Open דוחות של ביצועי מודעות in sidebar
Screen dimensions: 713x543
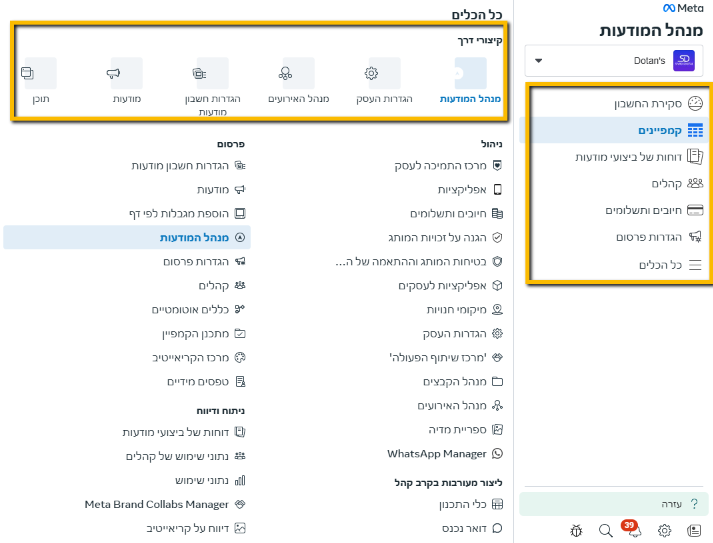pos(639,157)
